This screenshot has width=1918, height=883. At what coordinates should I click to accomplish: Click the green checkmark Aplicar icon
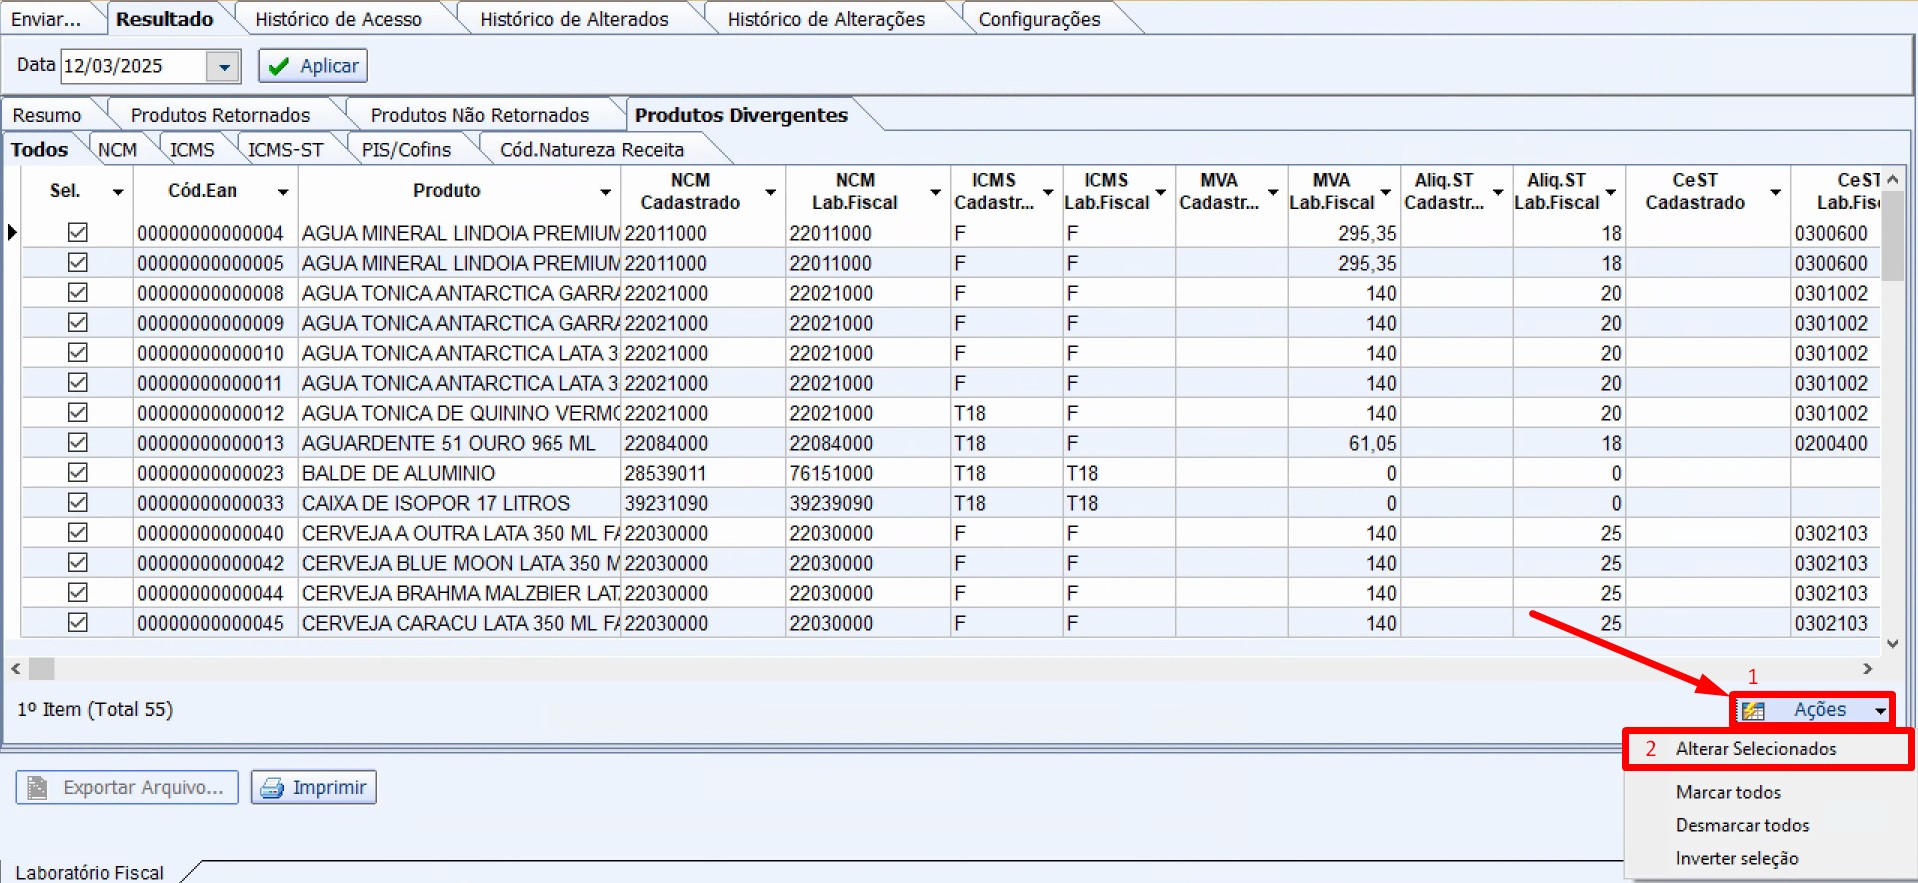pos(279,66)
